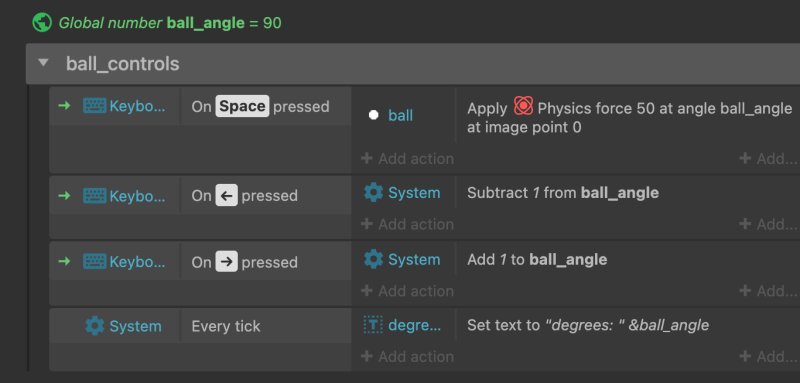Screen dimensions: 800x383
Task: Select Add 1 to ball_angle action
Action: coord(537,259)
